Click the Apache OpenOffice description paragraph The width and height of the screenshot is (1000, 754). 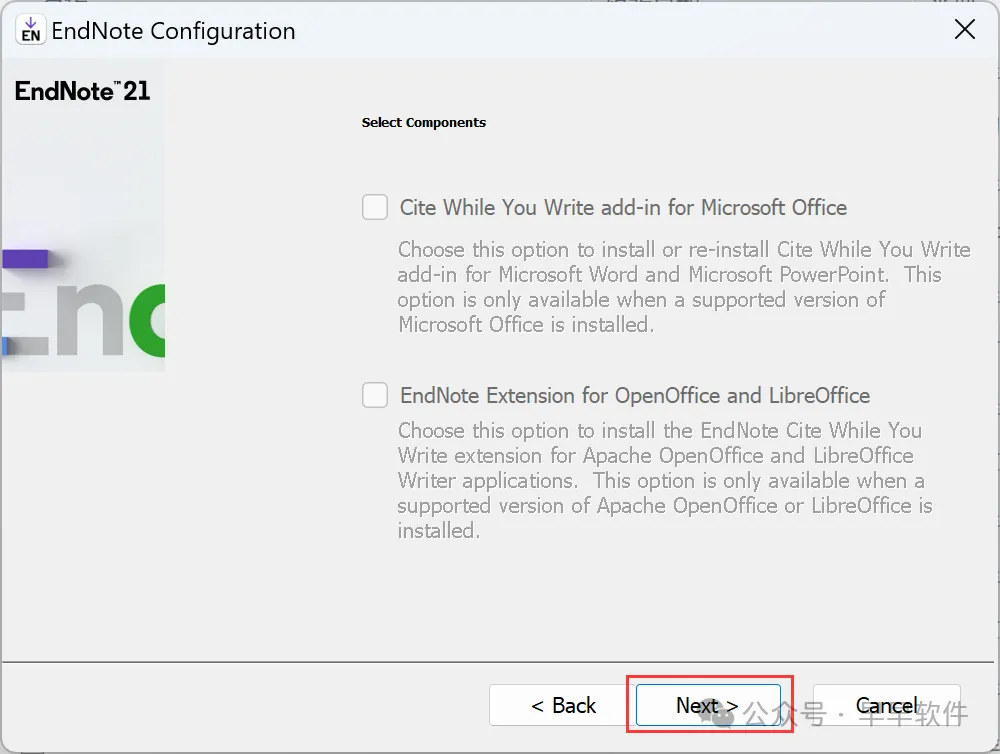[665, 480]
